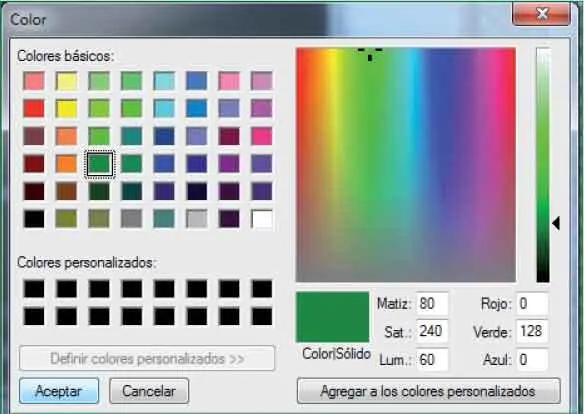The image size is (584, 414).
Task: Select the bright red basic color swatch
Action: [34, 108]
